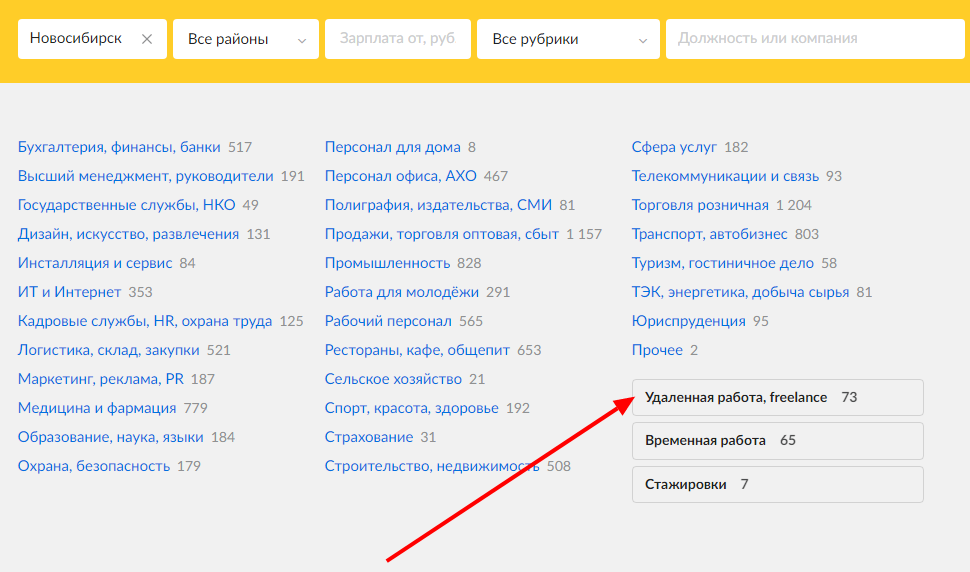Open Полиграфия, издательства, СМИ category
Image resolution: width=970 pixels, height=572 pixels.
[x=438, y=205]
